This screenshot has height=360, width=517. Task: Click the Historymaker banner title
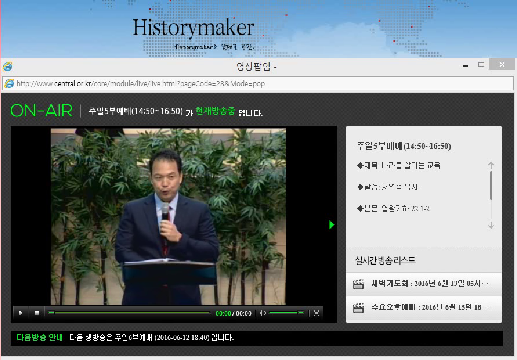click(193, 28)
